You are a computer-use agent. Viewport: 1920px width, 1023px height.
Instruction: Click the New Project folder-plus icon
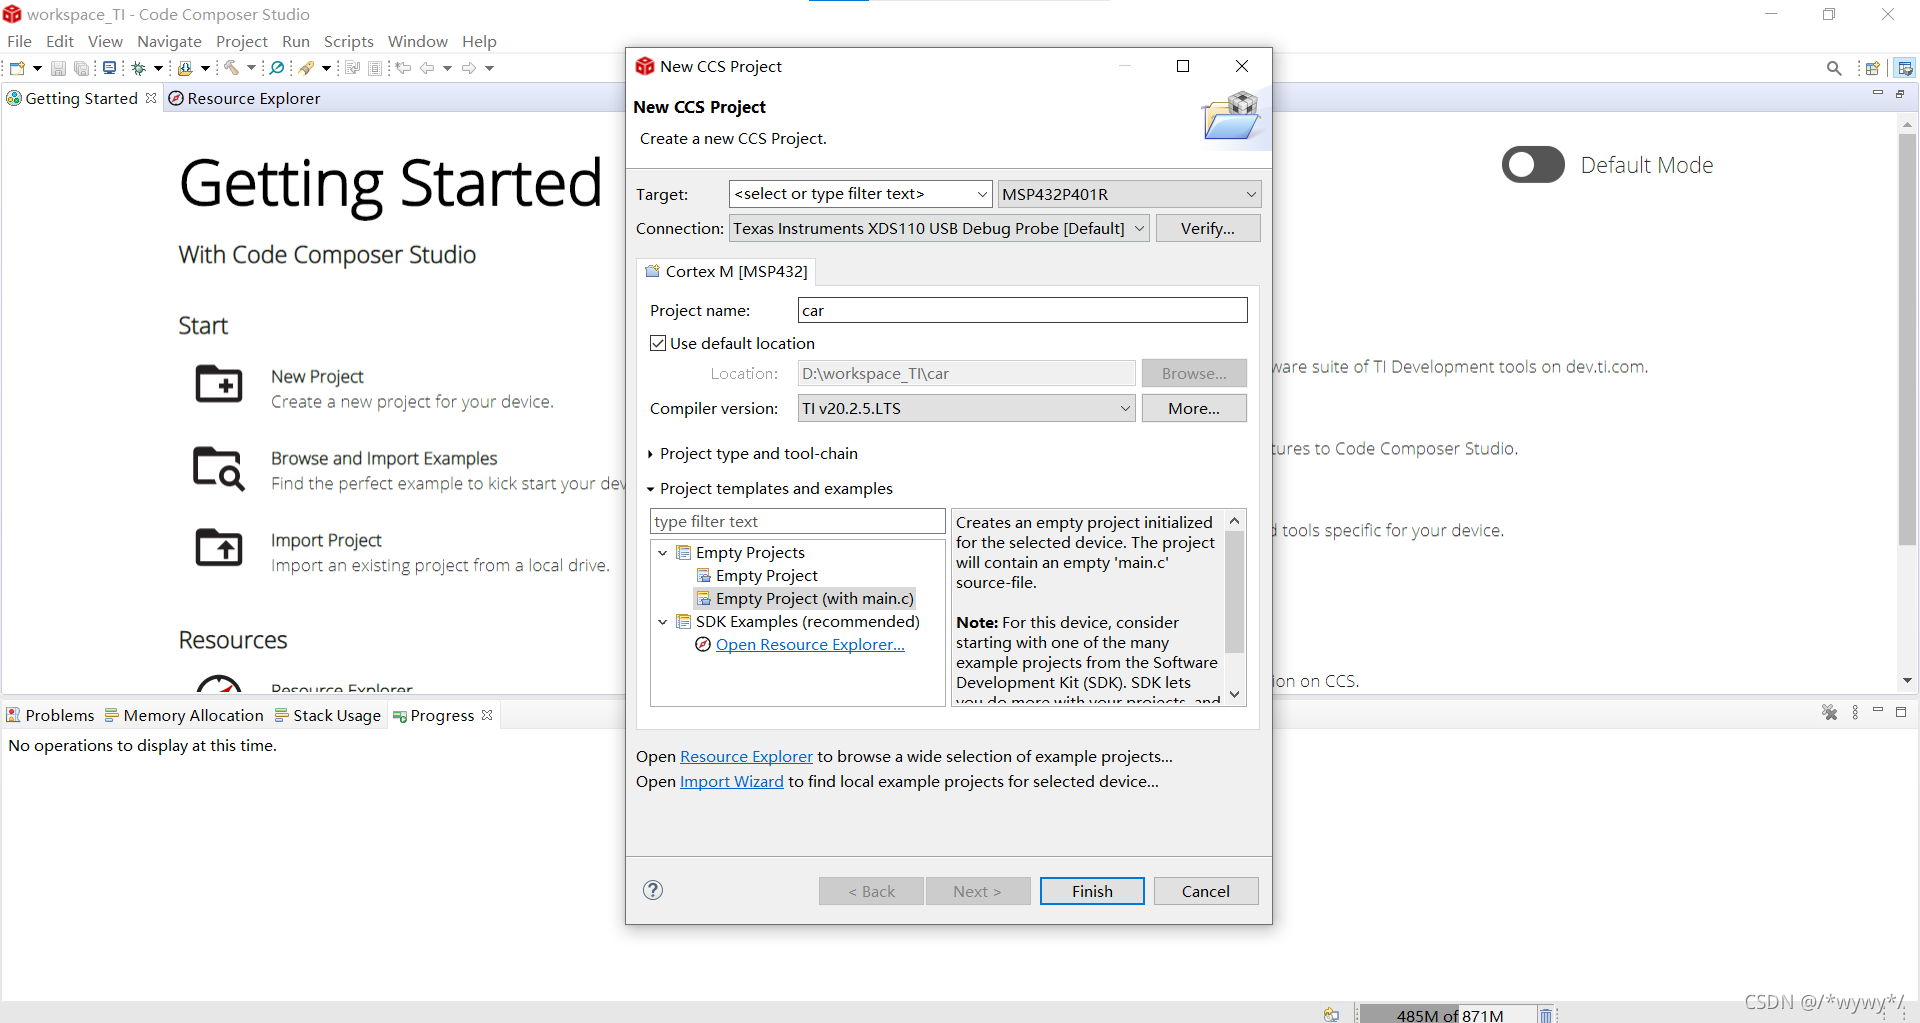click(x=219, y=384)
